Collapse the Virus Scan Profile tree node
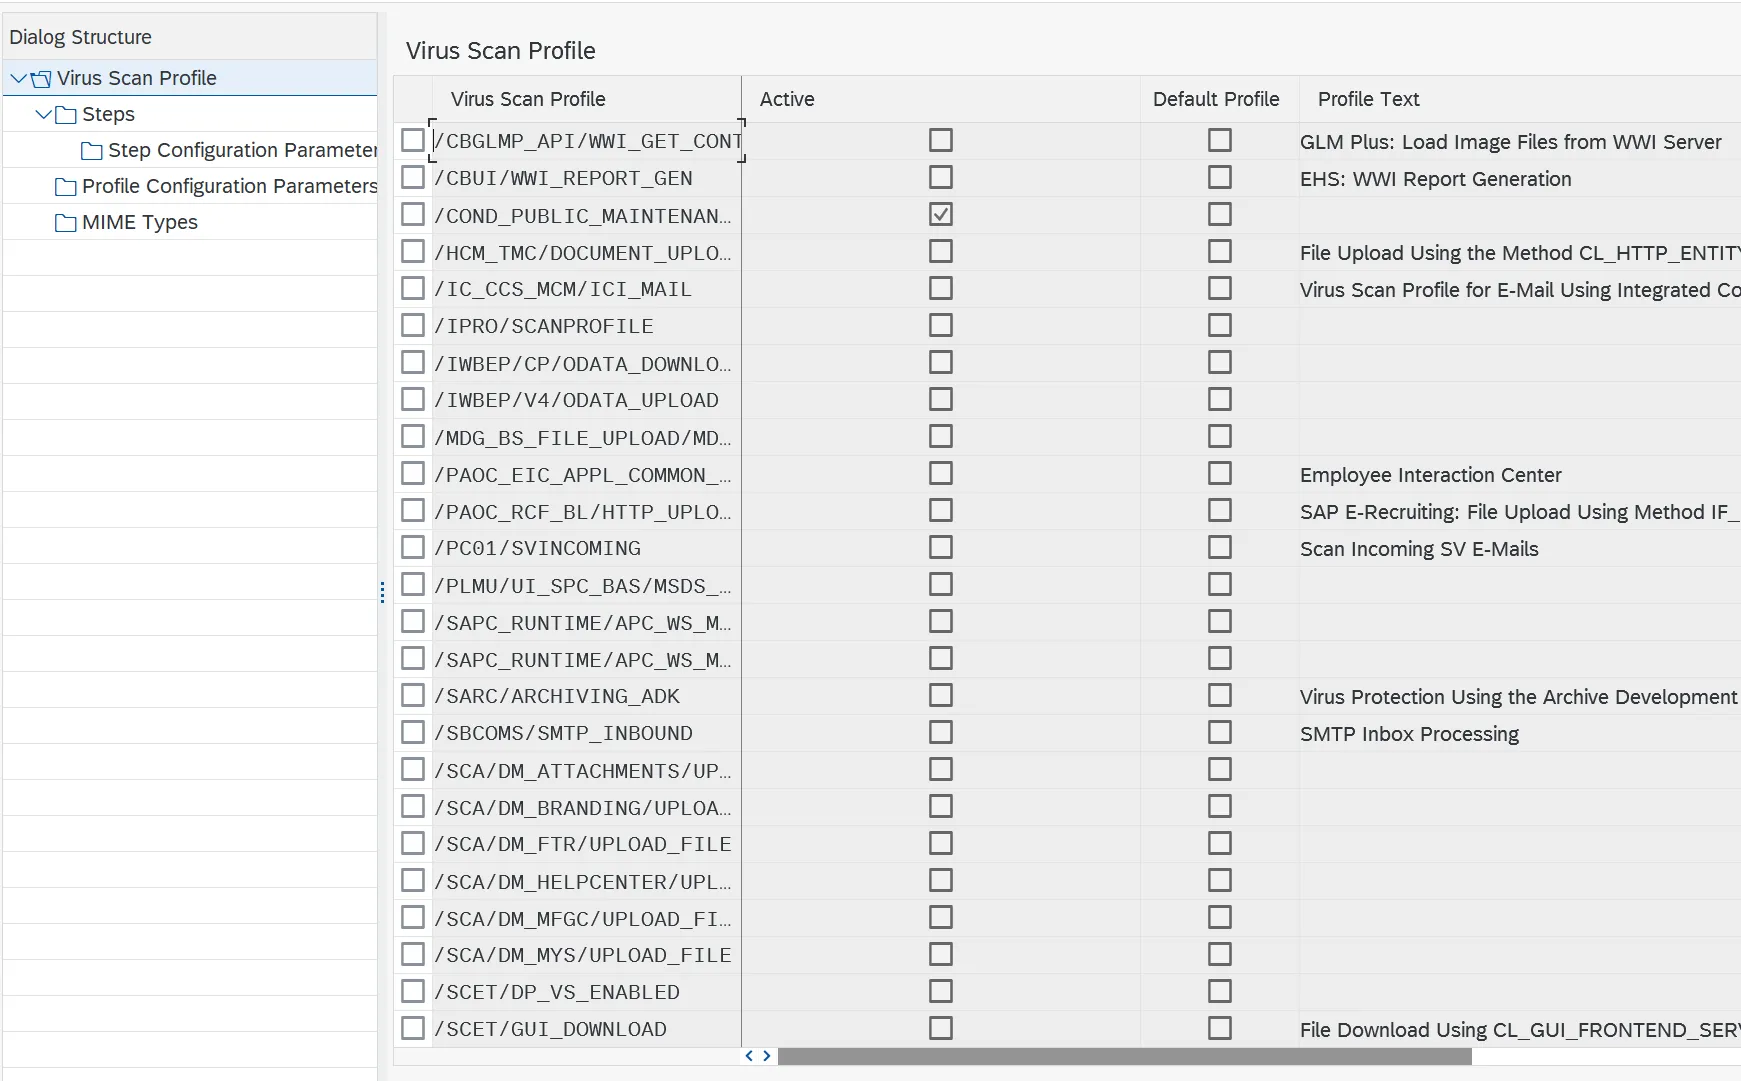The width and height of the screenshot is (1741, 1081). click(x=18, y=78)
